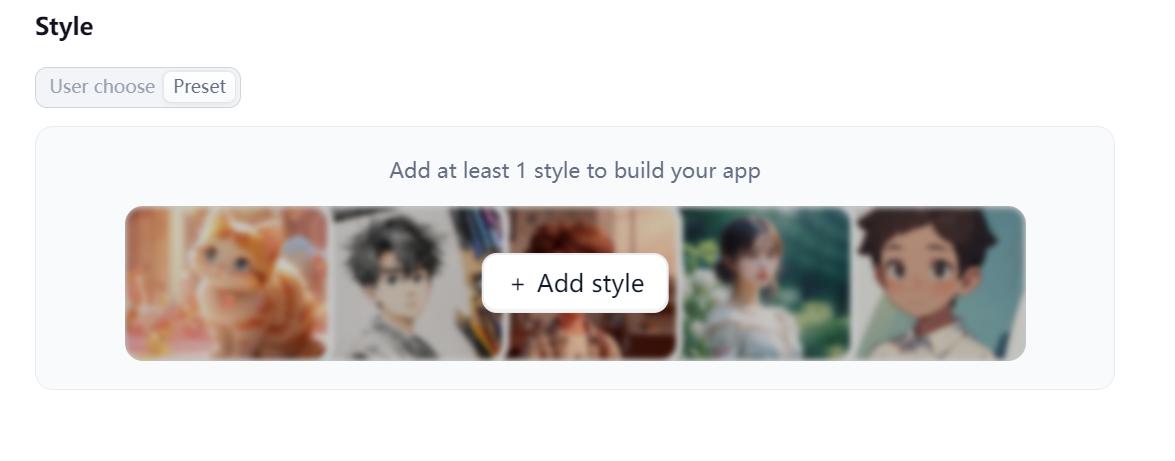
Task: Select the Preset style mode
Action: click(x=199, y=87)
